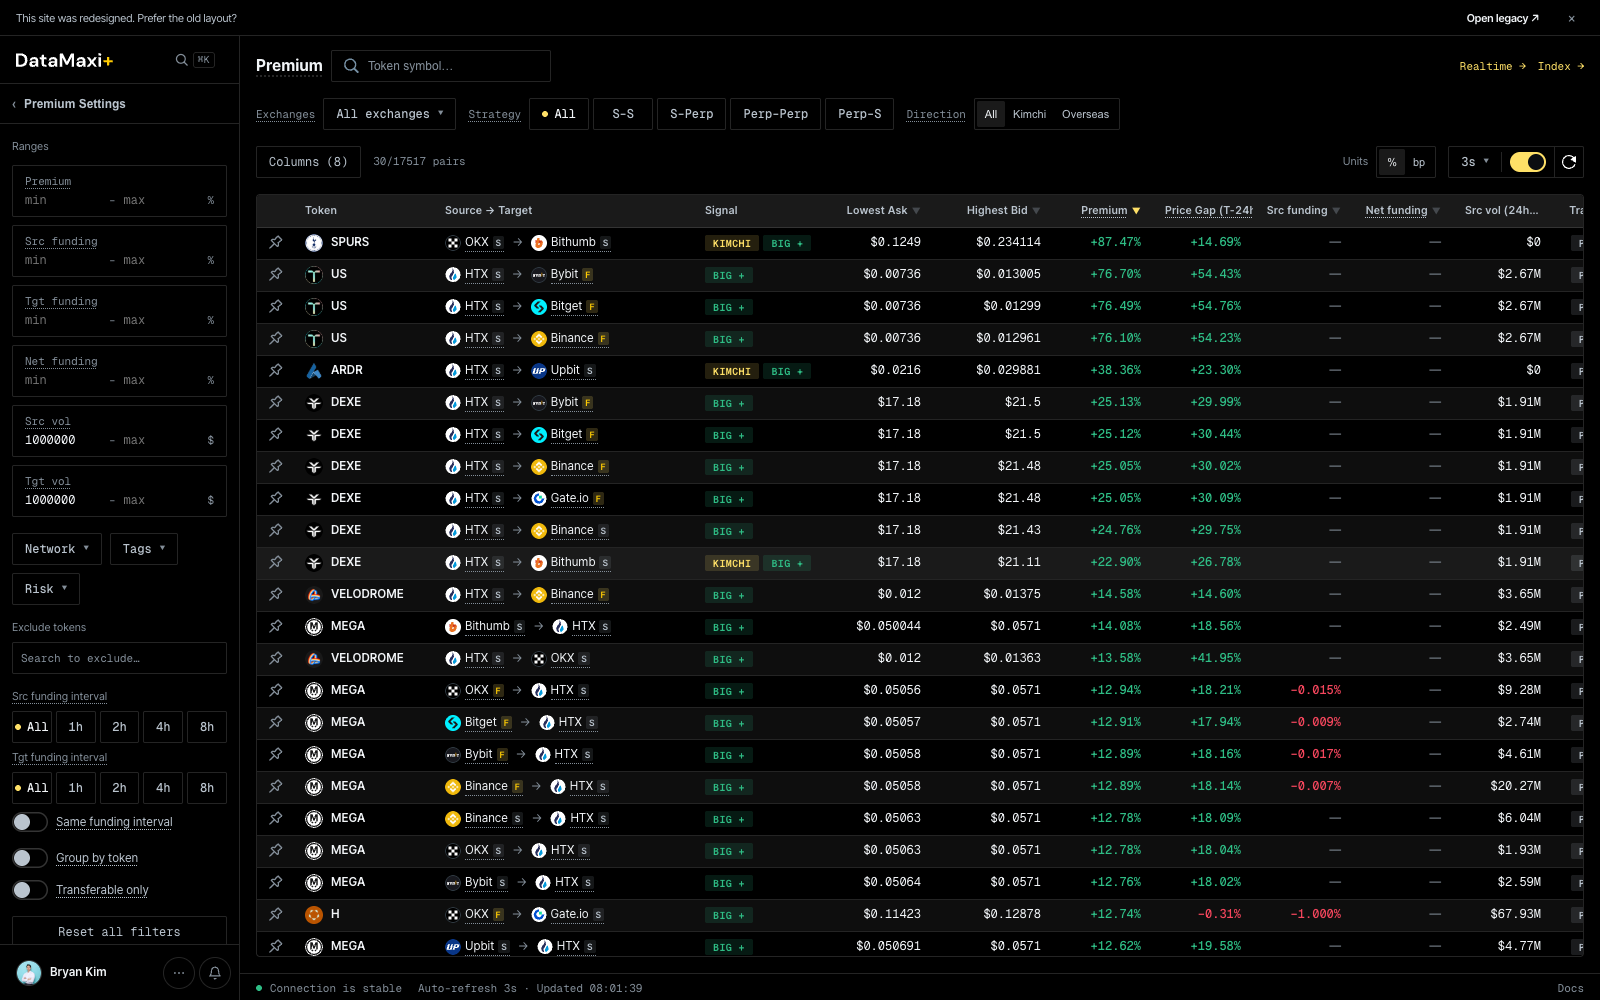Click the KIMCHI badge in the SPURS row

tap(732, 243)
